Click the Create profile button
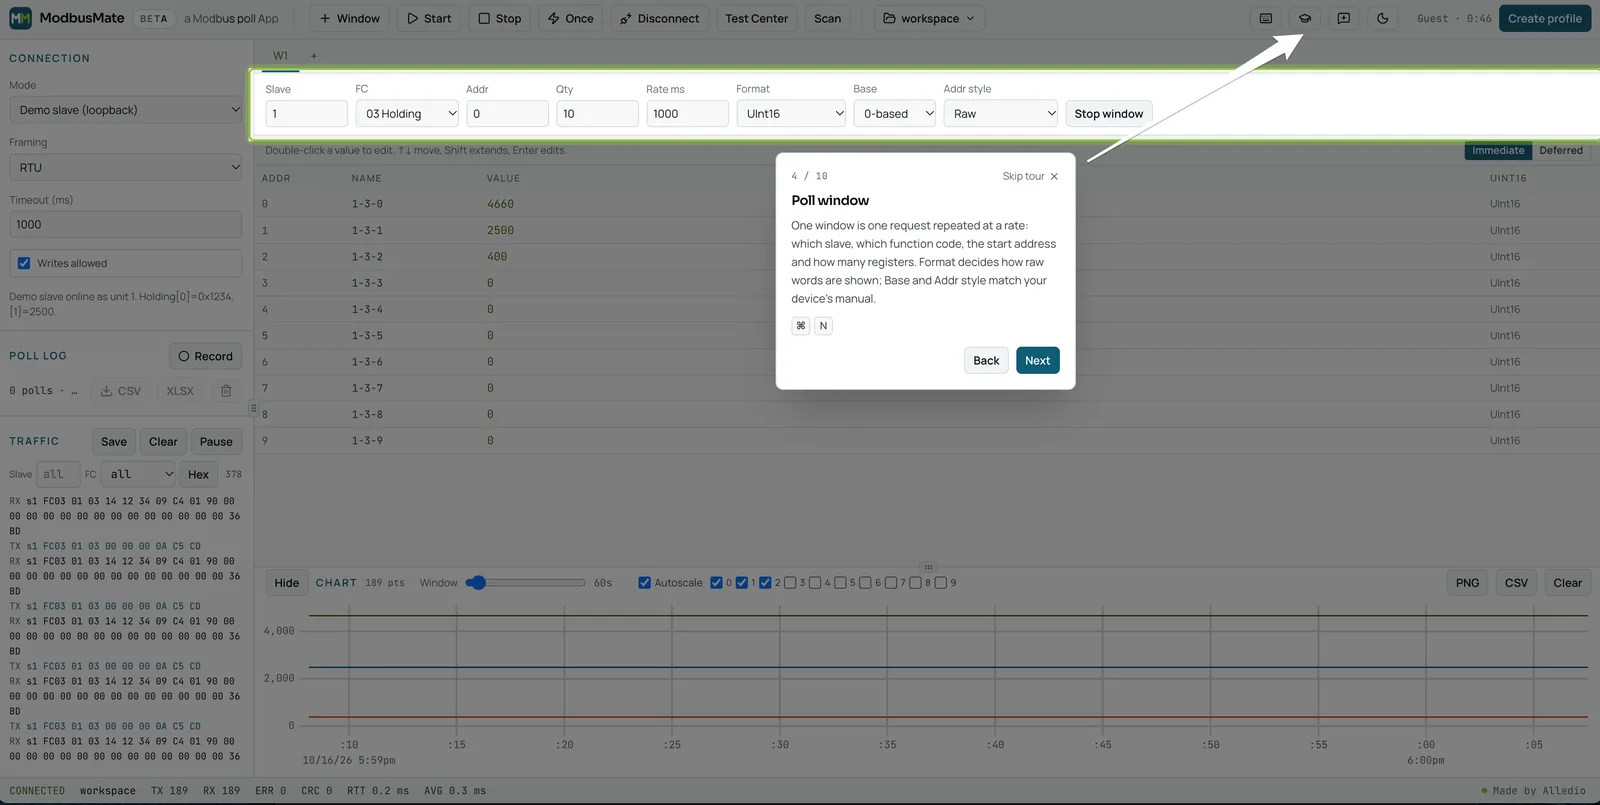This screenshot has height=805, width=1600. (x=1545, y=18)
